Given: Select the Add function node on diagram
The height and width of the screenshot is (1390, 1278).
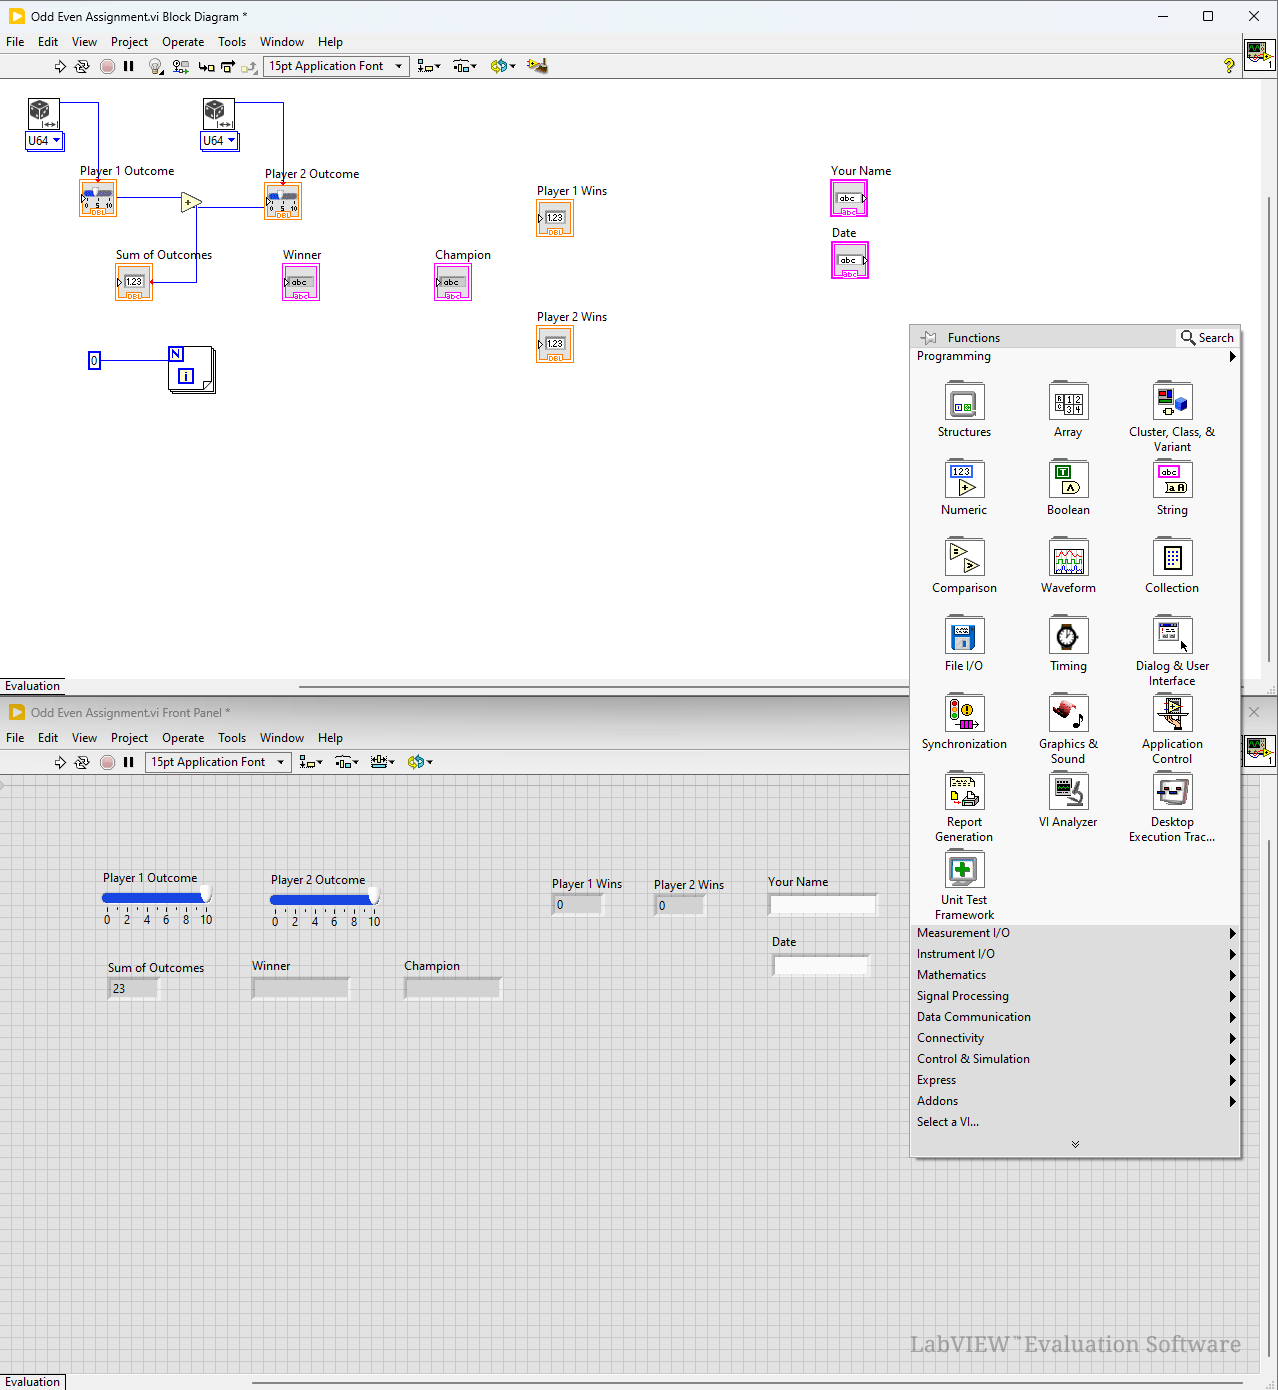Looking at the screenshot, I should [x=190, y=203].
